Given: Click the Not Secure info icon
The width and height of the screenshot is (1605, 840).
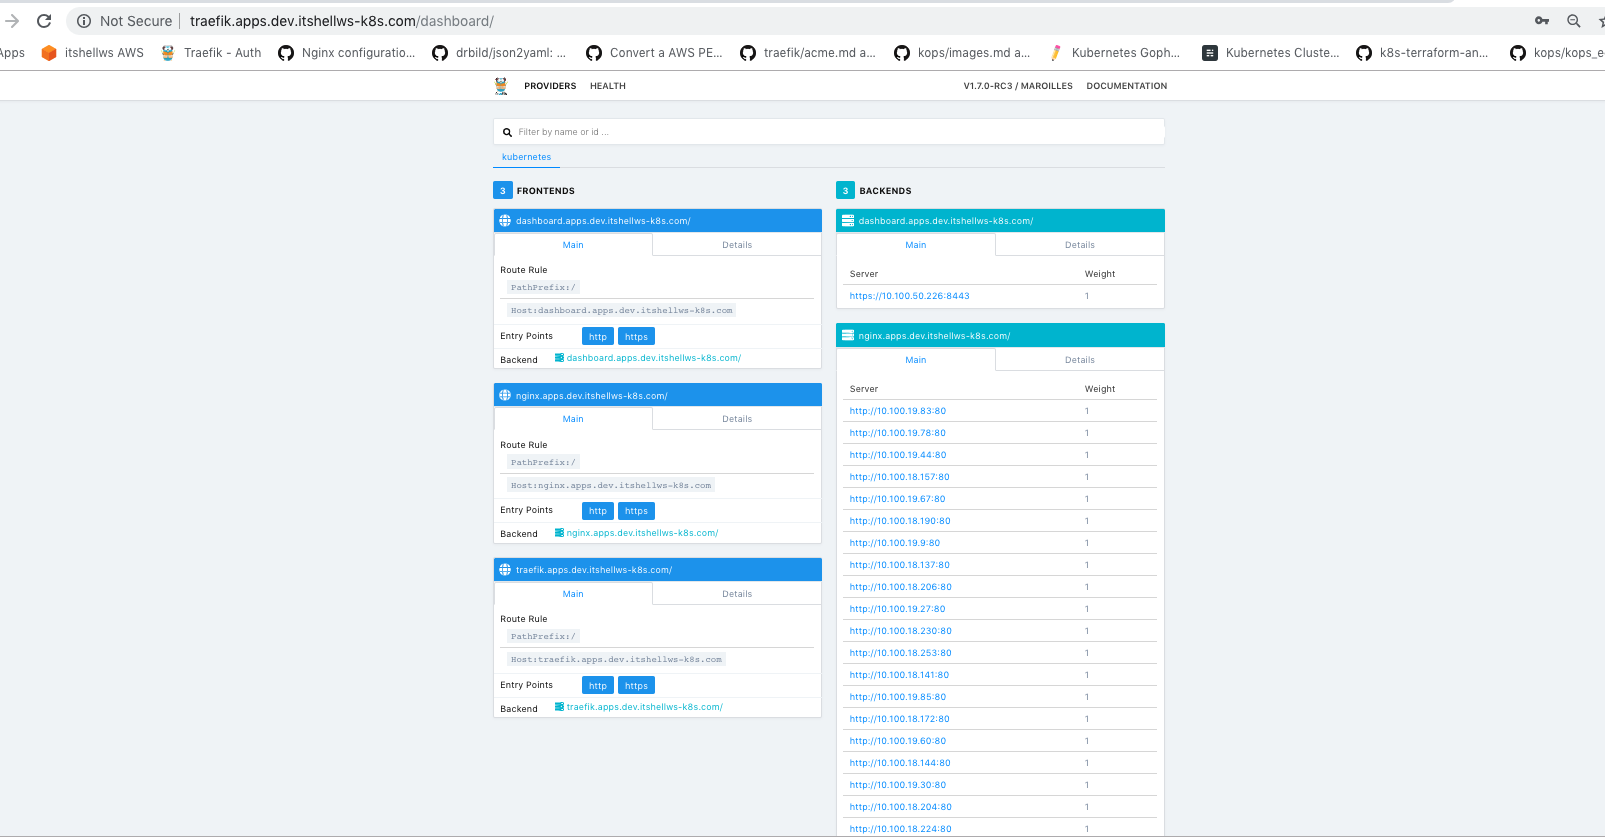Looking at the screenshot, I should [84, 21].
